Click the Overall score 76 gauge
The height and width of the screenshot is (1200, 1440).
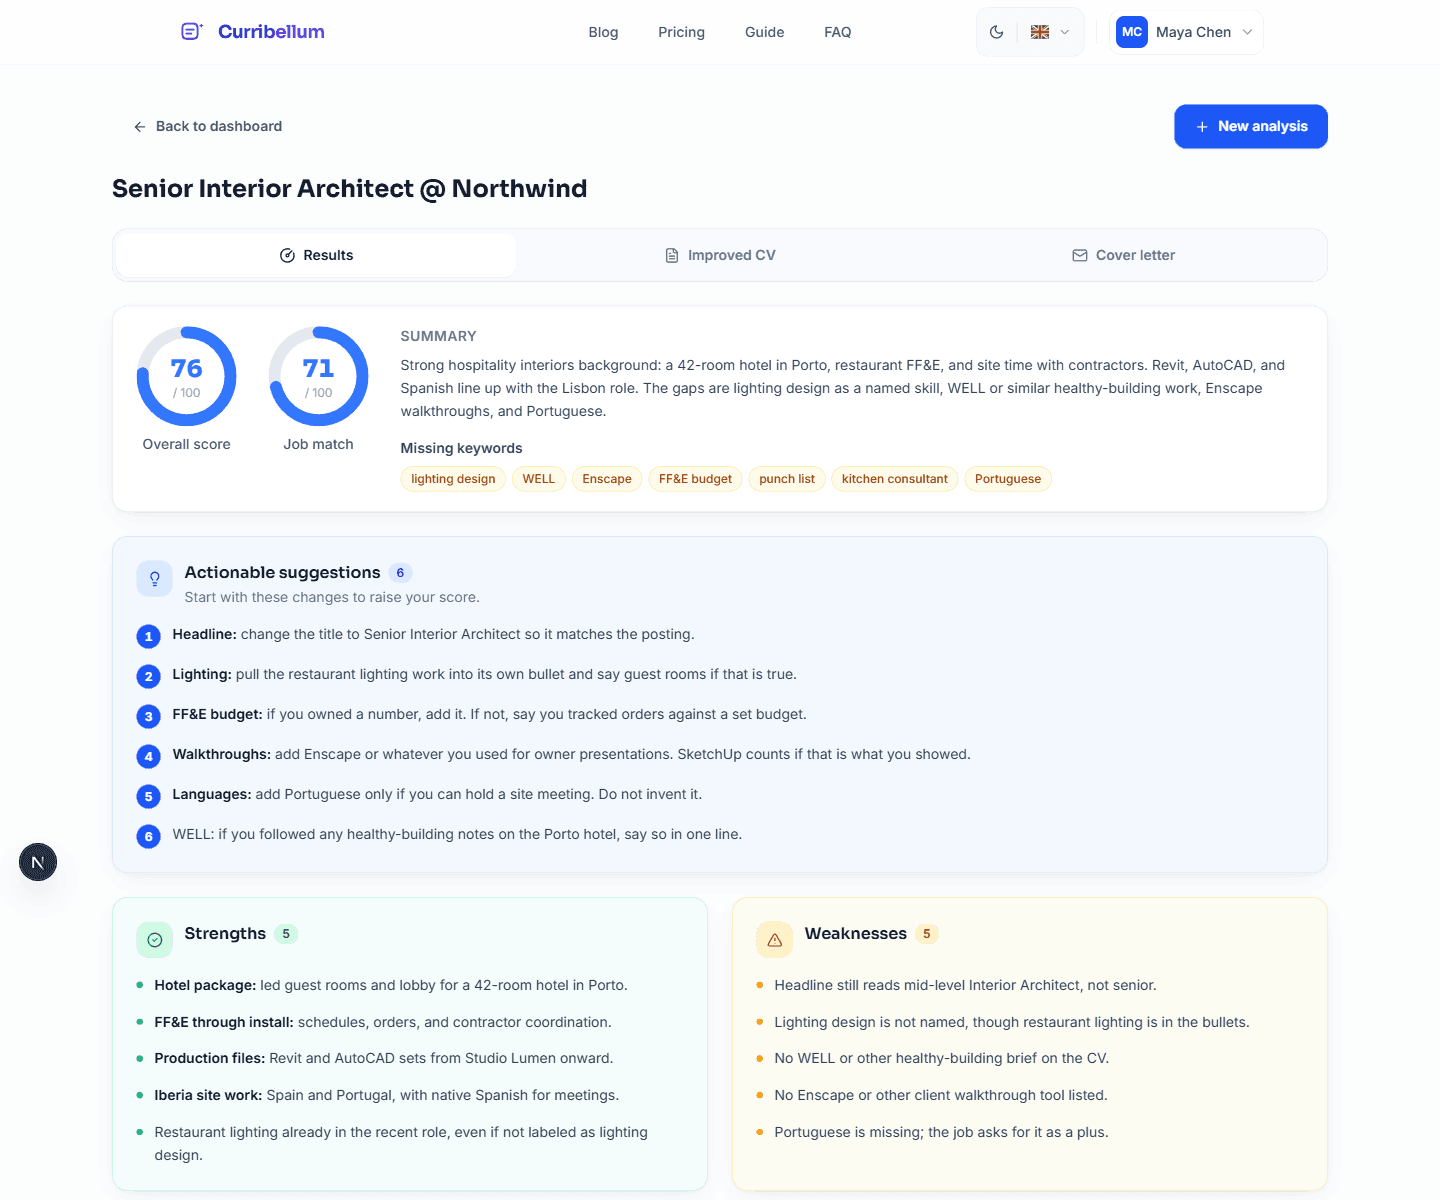(186, 376)
